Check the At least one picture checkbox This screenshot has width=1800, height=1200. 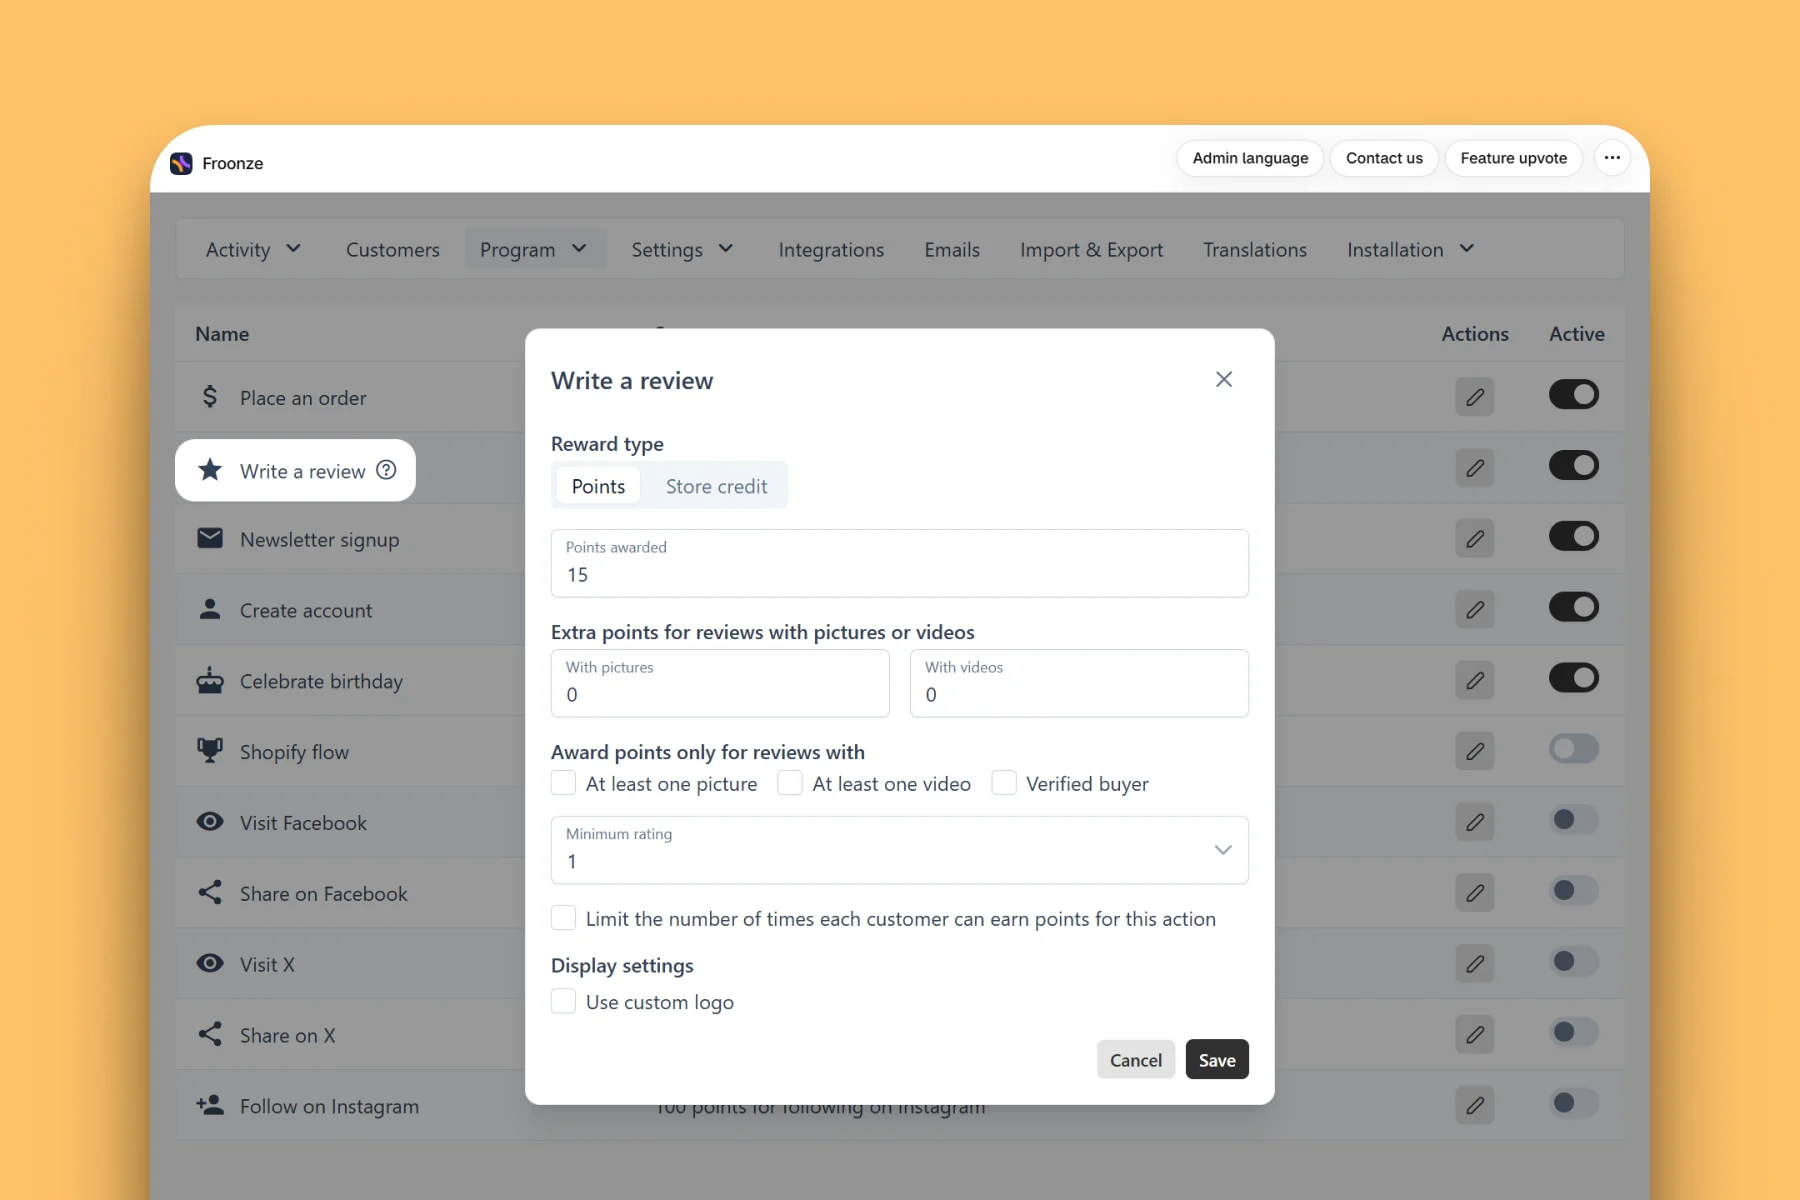coord(564,783)
